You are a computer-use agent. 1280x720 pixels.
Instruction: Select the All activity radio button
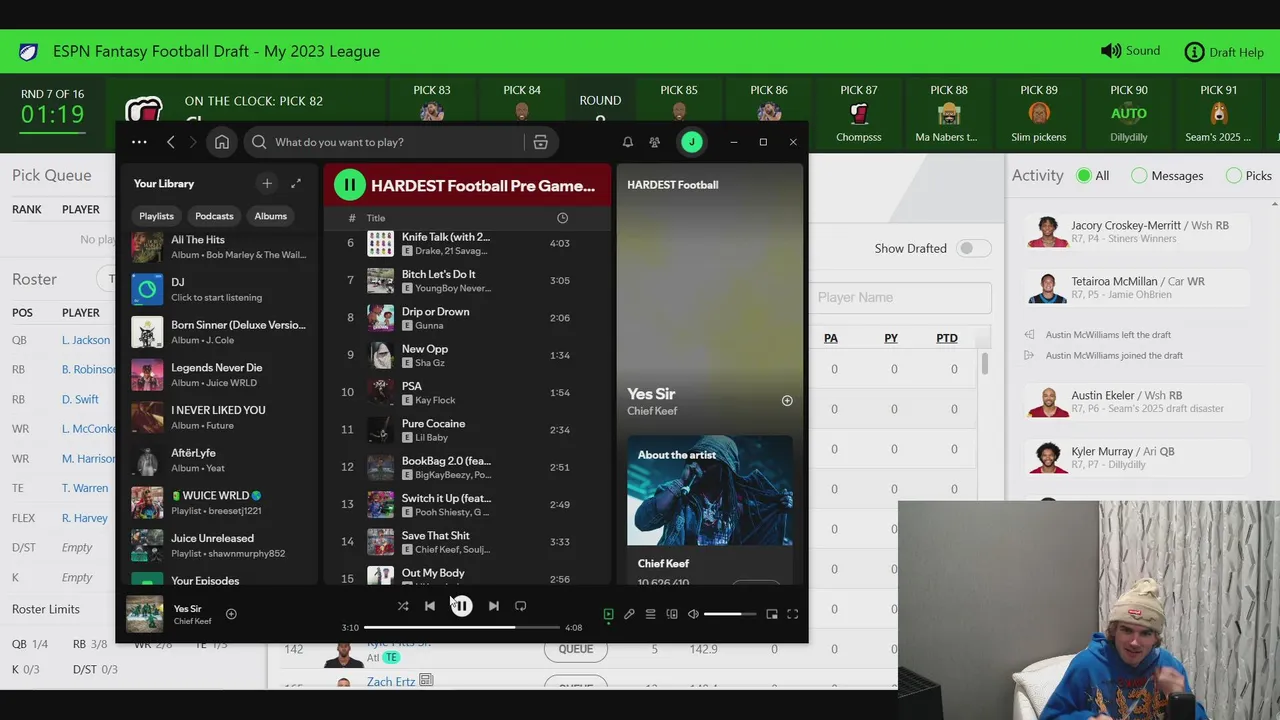(x=1084, y=176)
